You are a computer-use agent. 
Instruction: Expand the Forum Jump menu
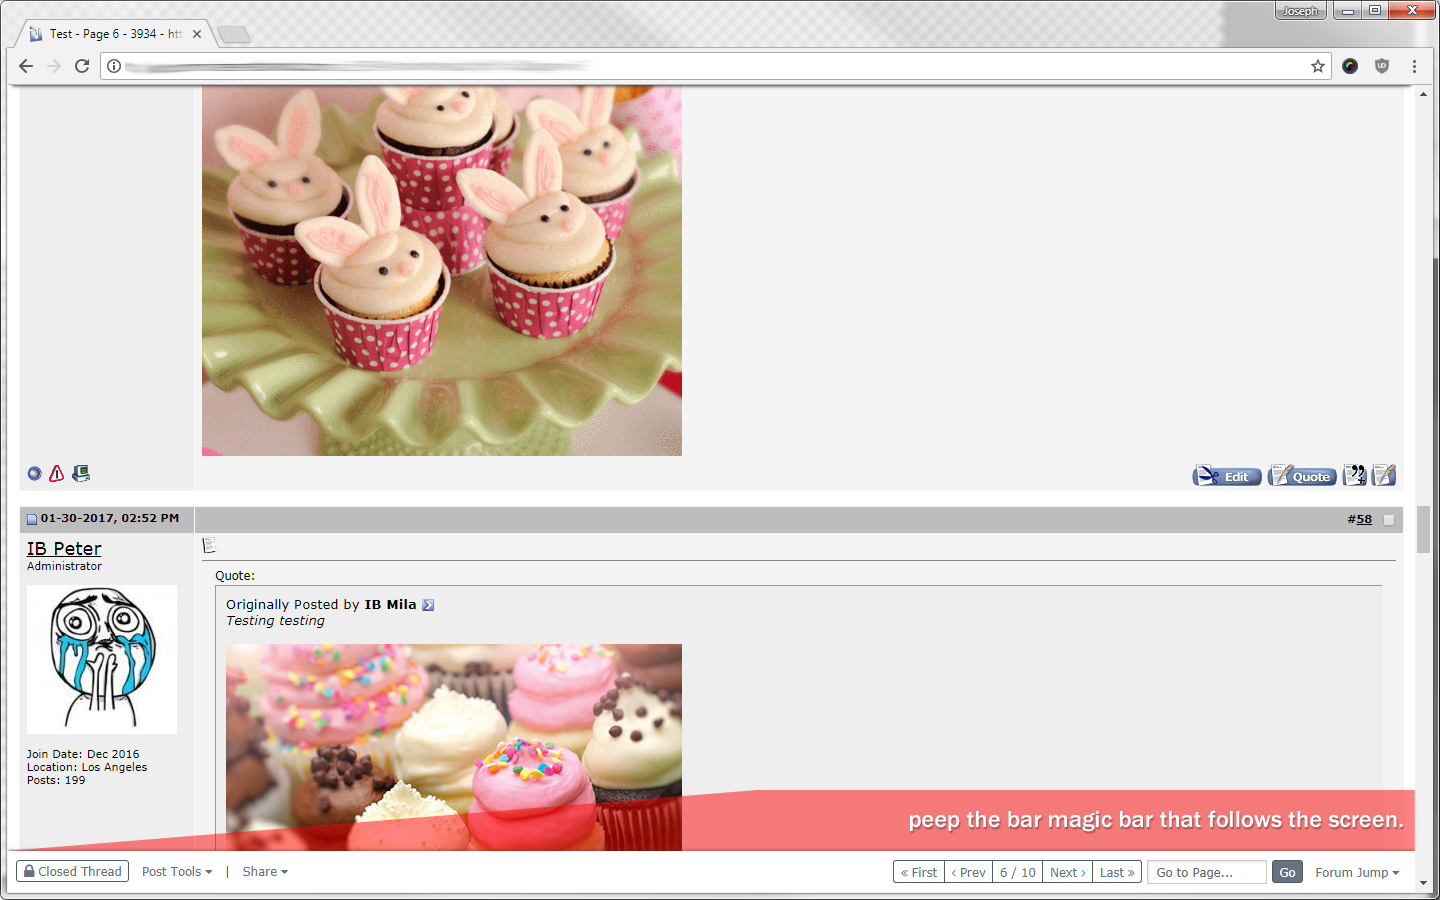pyautogui.click(x=1357, y=873)
